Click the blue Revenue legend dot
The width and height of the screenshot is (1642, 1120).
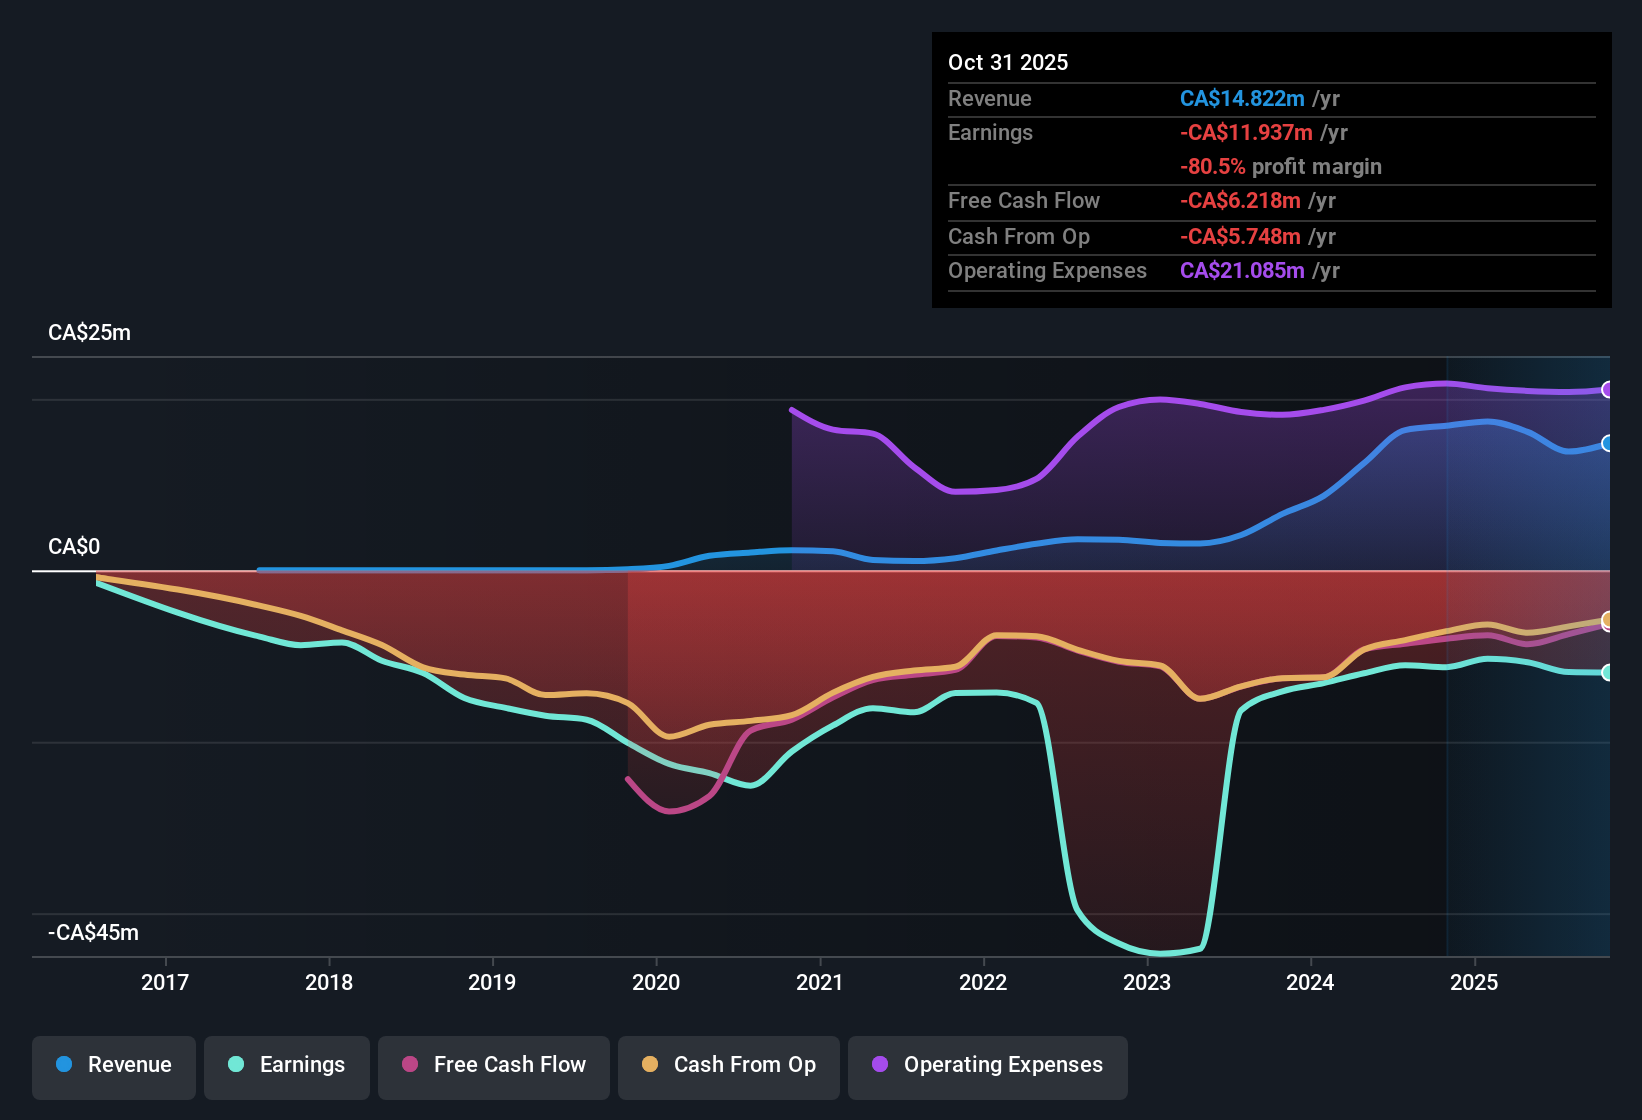click(x=62, y=1066)
